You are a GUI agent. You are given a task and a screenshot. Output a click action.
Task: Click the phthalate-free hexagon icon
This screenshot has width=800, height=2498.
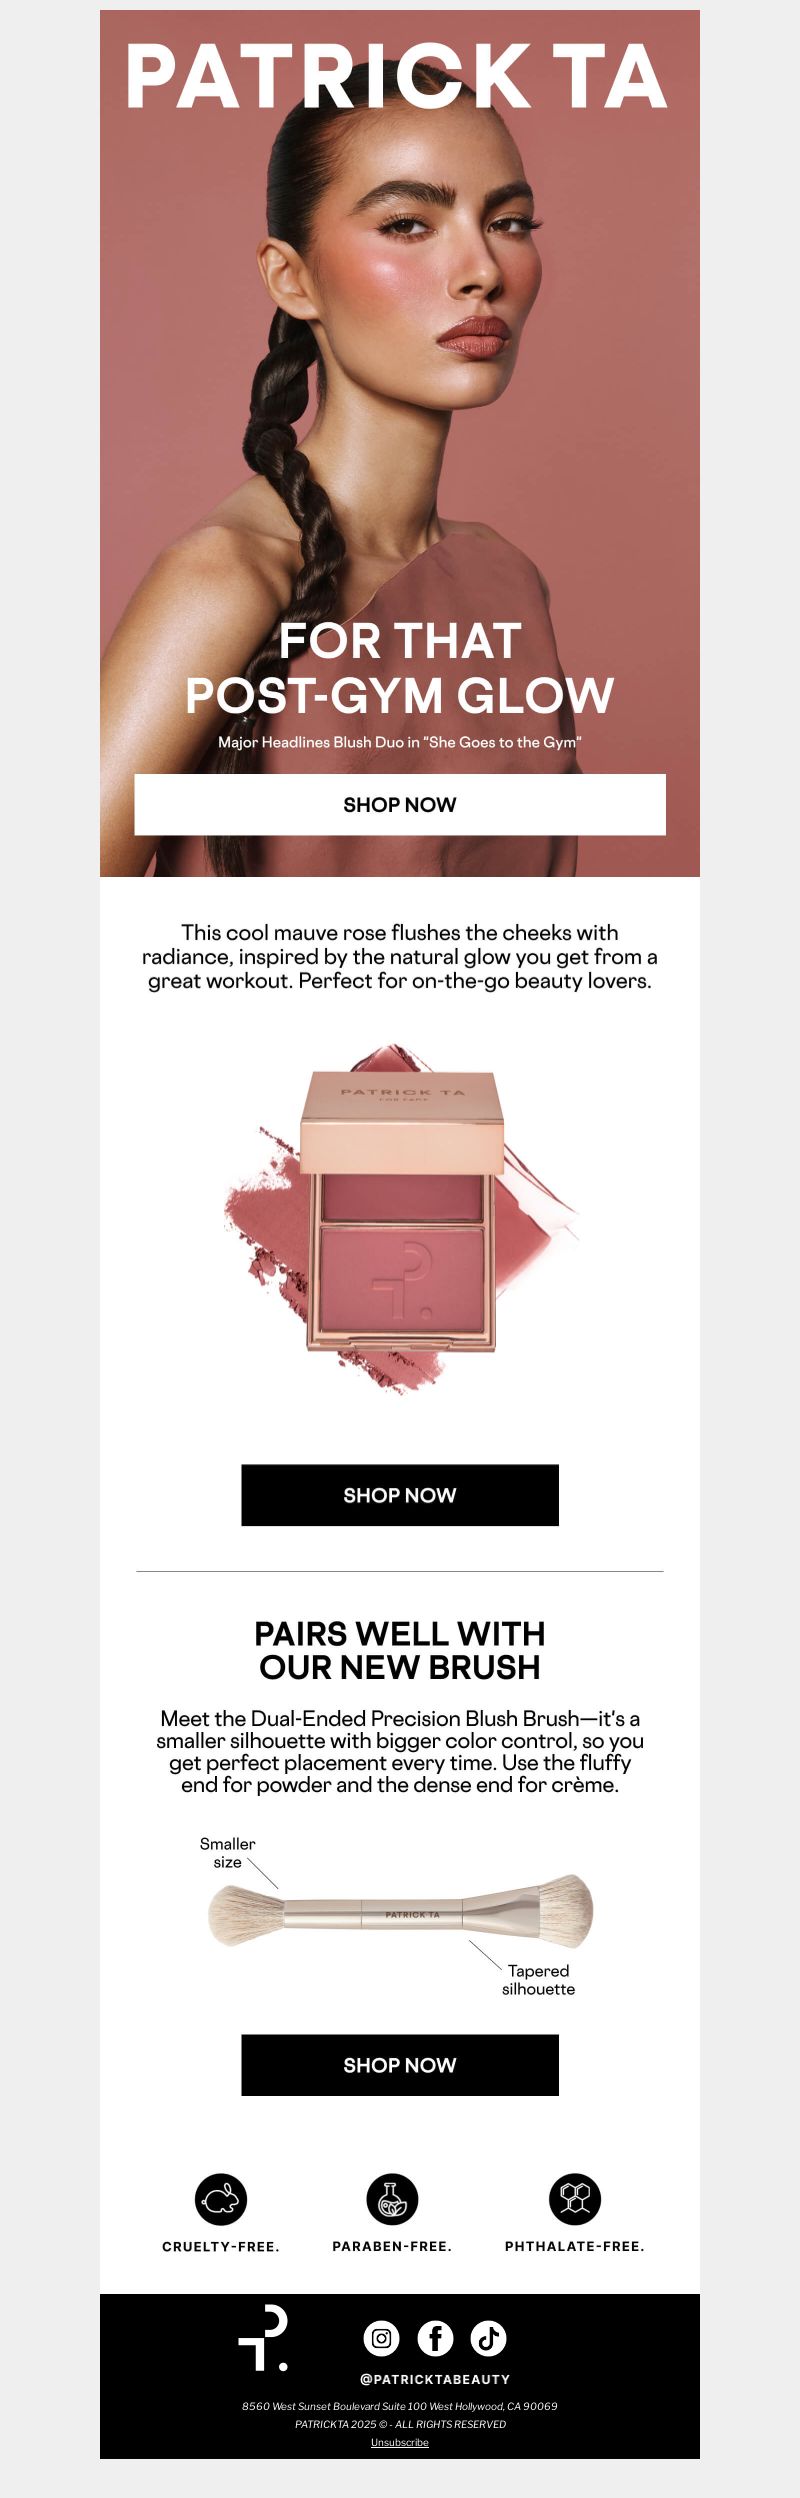[x=575, y=2199]
